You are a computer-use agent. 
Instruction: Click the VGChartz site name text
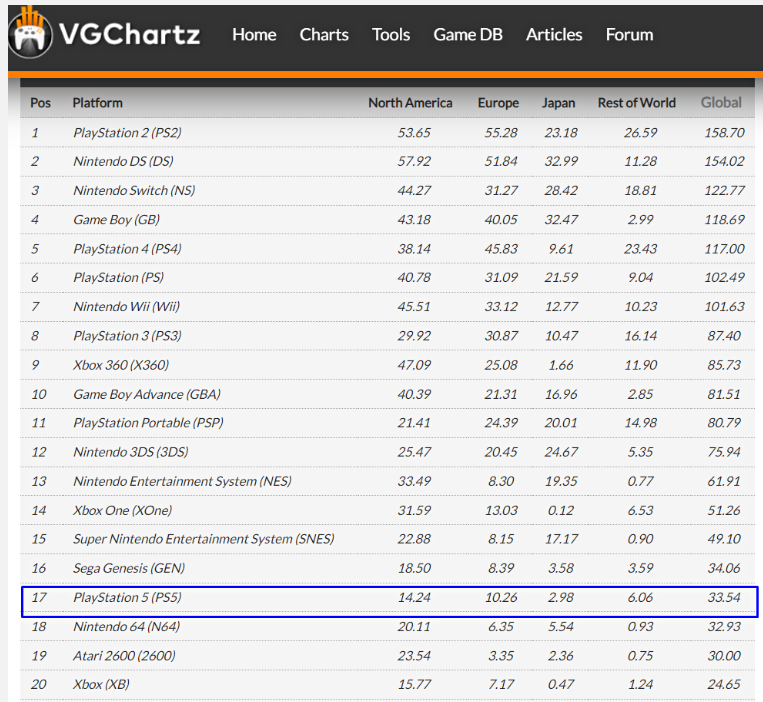point(129,34)
